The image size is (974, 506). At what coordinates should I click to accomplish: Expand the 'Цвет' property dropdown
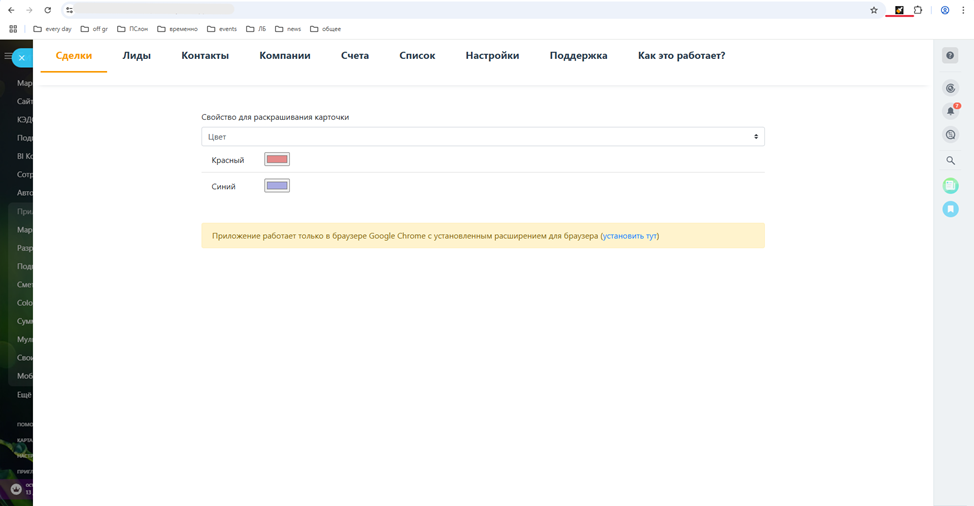click(x=483, y=137)
